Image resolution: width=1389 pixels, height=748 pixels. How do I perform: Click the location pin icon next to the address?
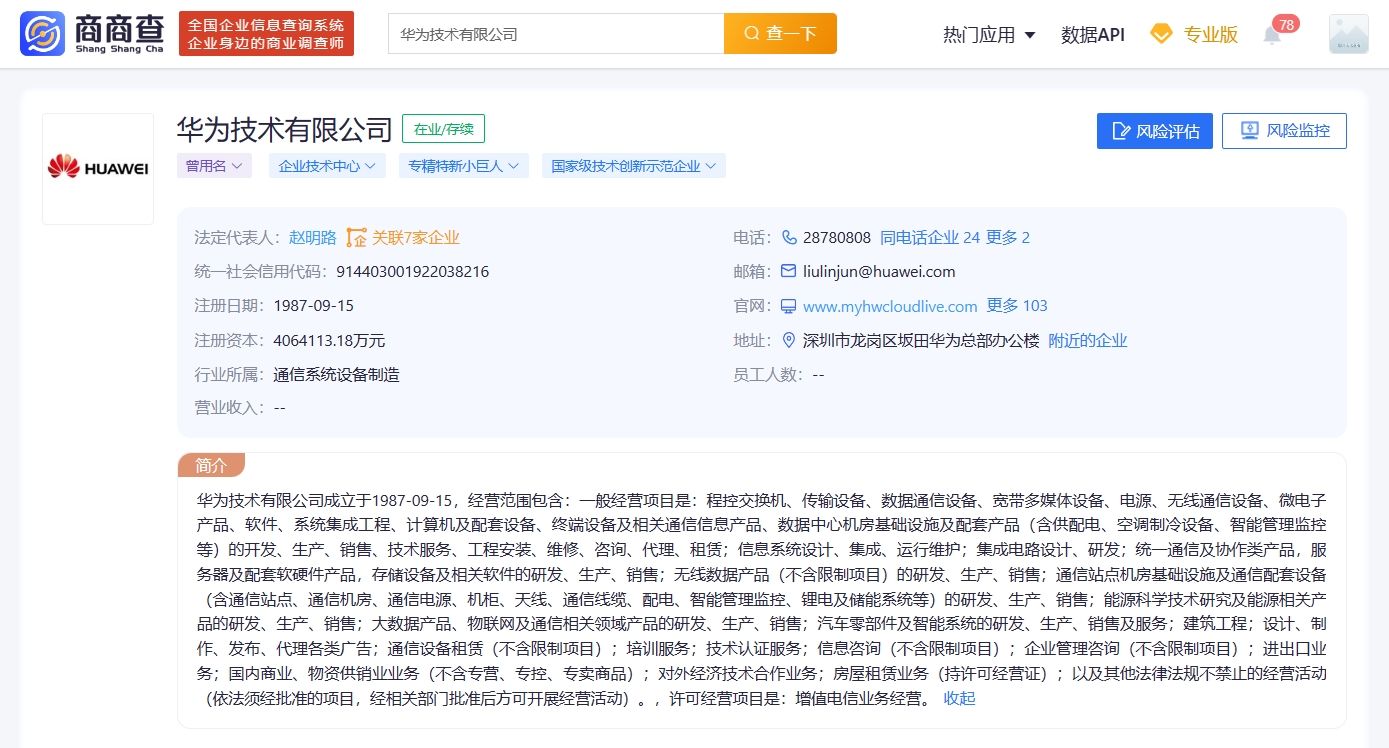pyautogui.click(x=790, y=340)
